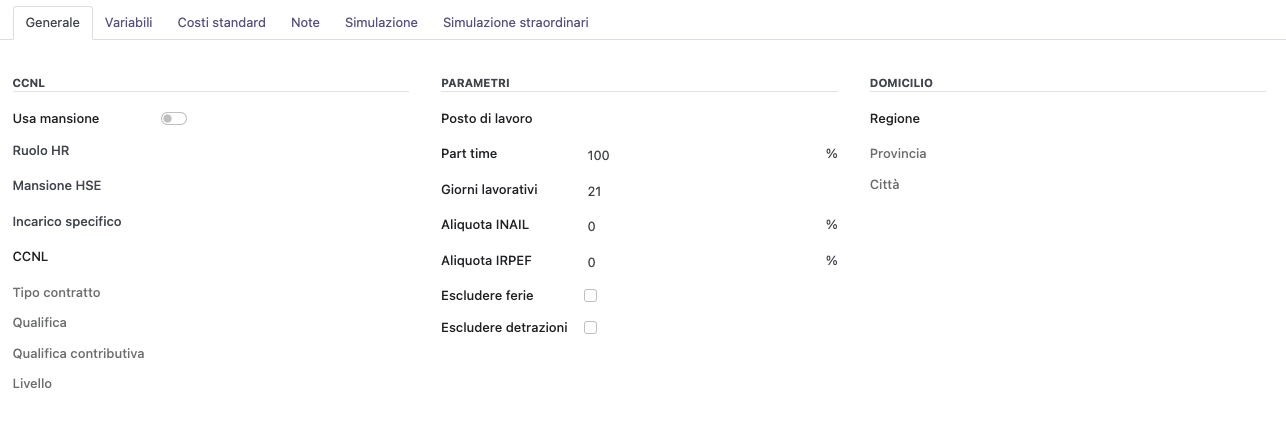Go to the Note tab
Viewport: 1286px width, 424px height.
pos(305,23)
